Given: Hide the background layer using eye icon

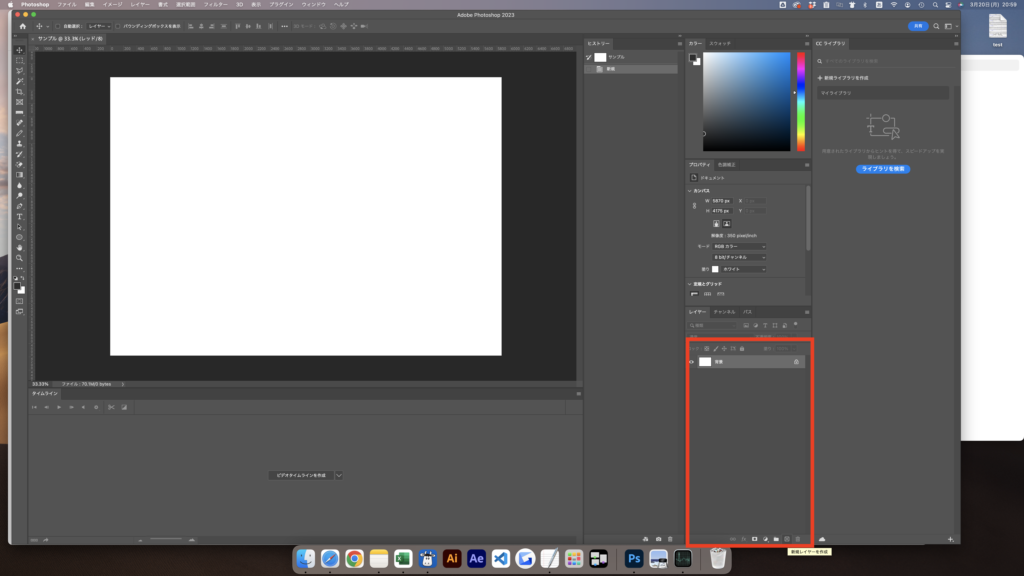Looking at the screenshot, I should click(692, 362).
